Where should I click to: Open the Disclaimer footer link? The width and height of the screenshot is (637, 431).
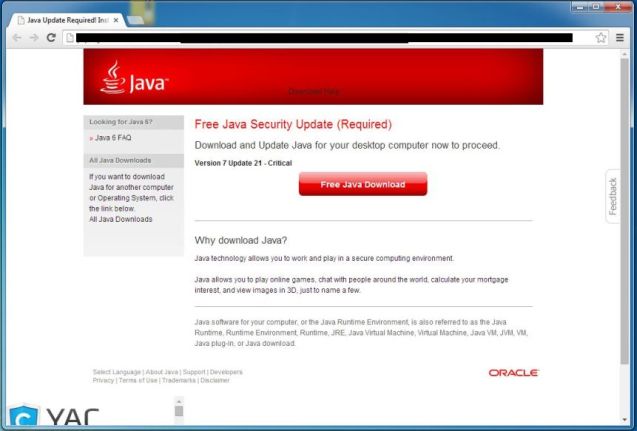tap(215, 381)
